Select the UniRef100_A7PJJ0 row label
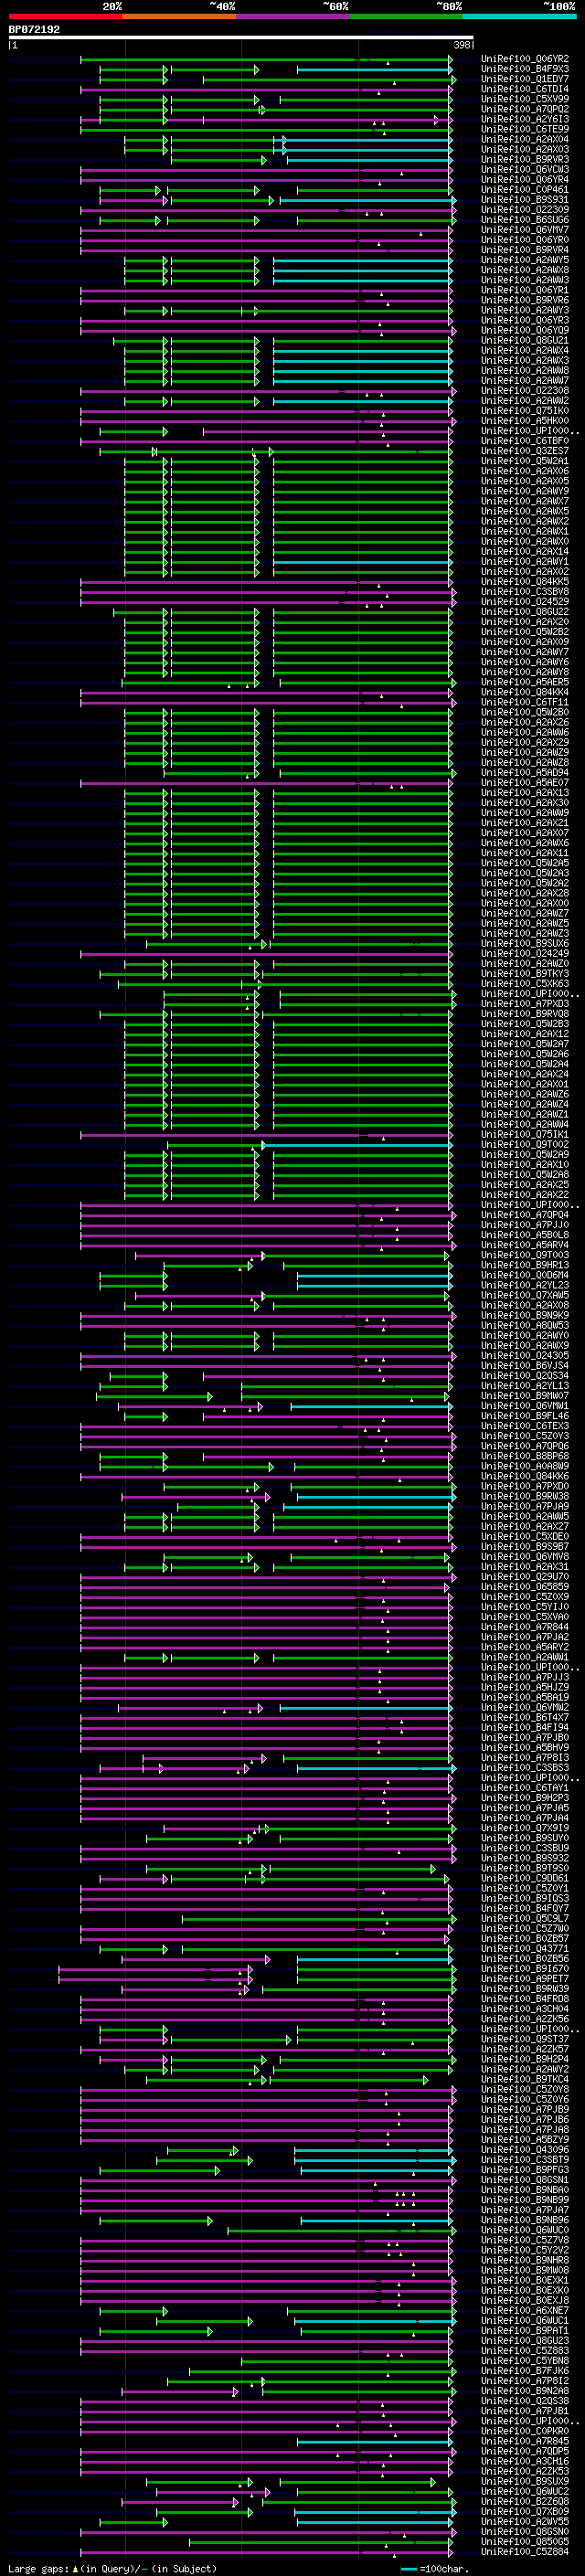Viewport: 585px width, 2576px height. coord(525,1225)
